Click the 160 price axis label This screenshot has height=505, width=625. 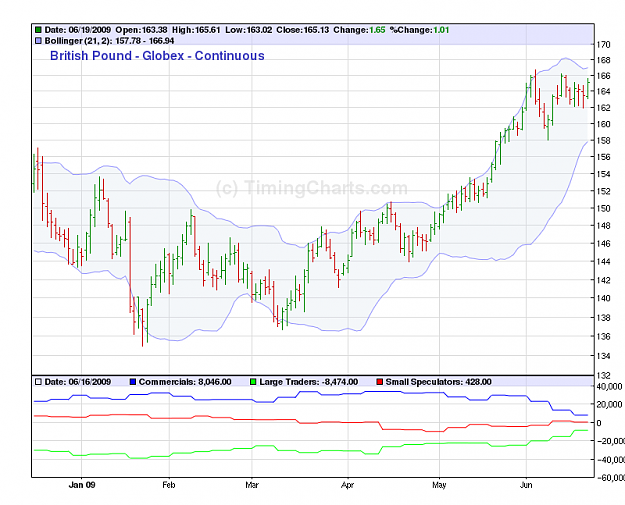pyautogui.click(x=603, y=124)
